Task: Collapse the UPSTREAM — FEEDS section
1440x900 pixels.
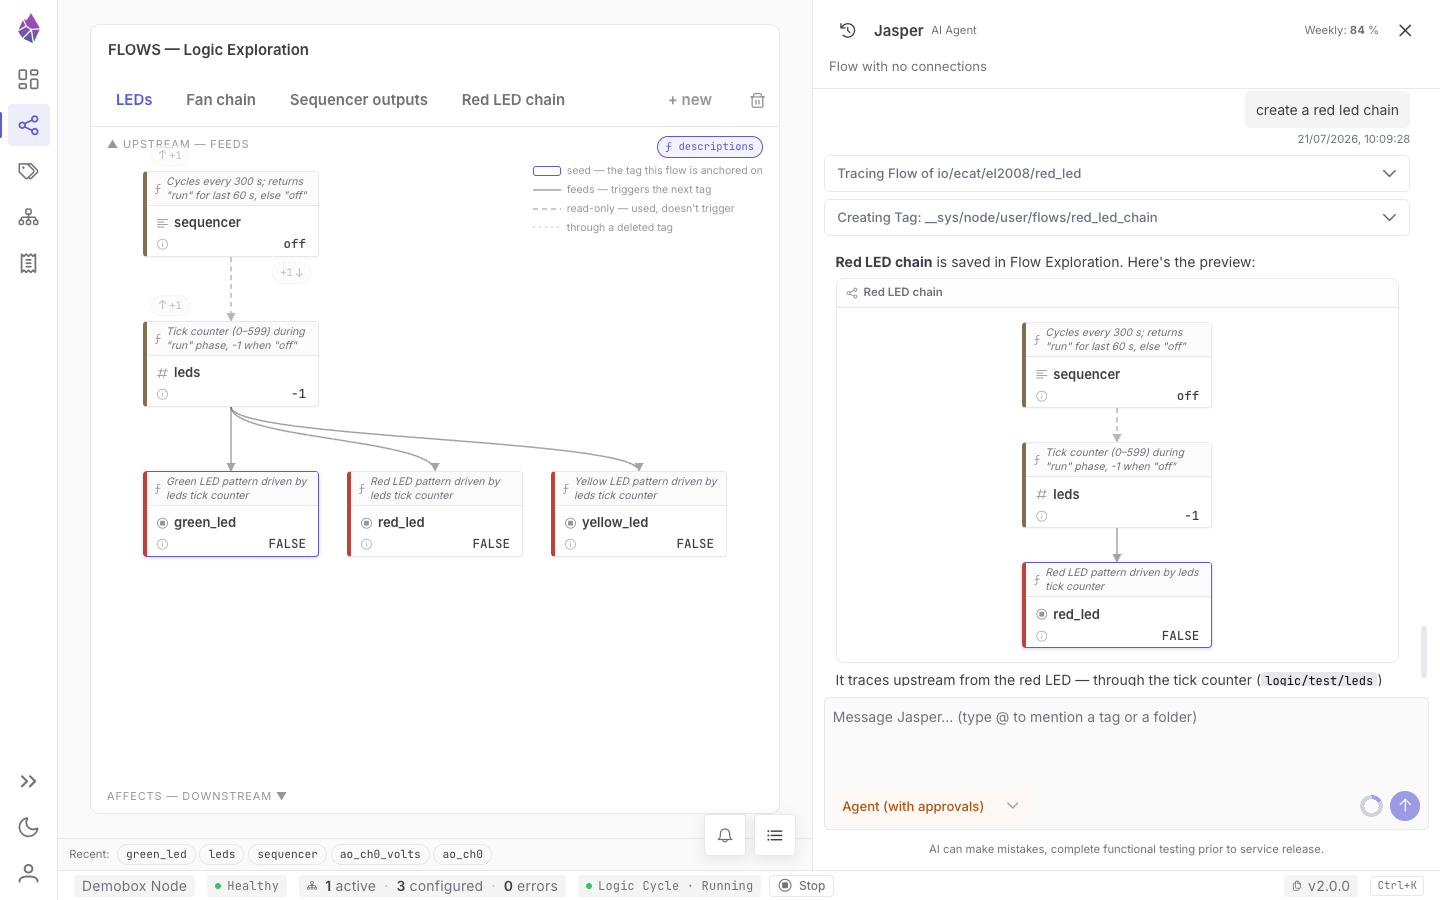Action: [178, 144]
